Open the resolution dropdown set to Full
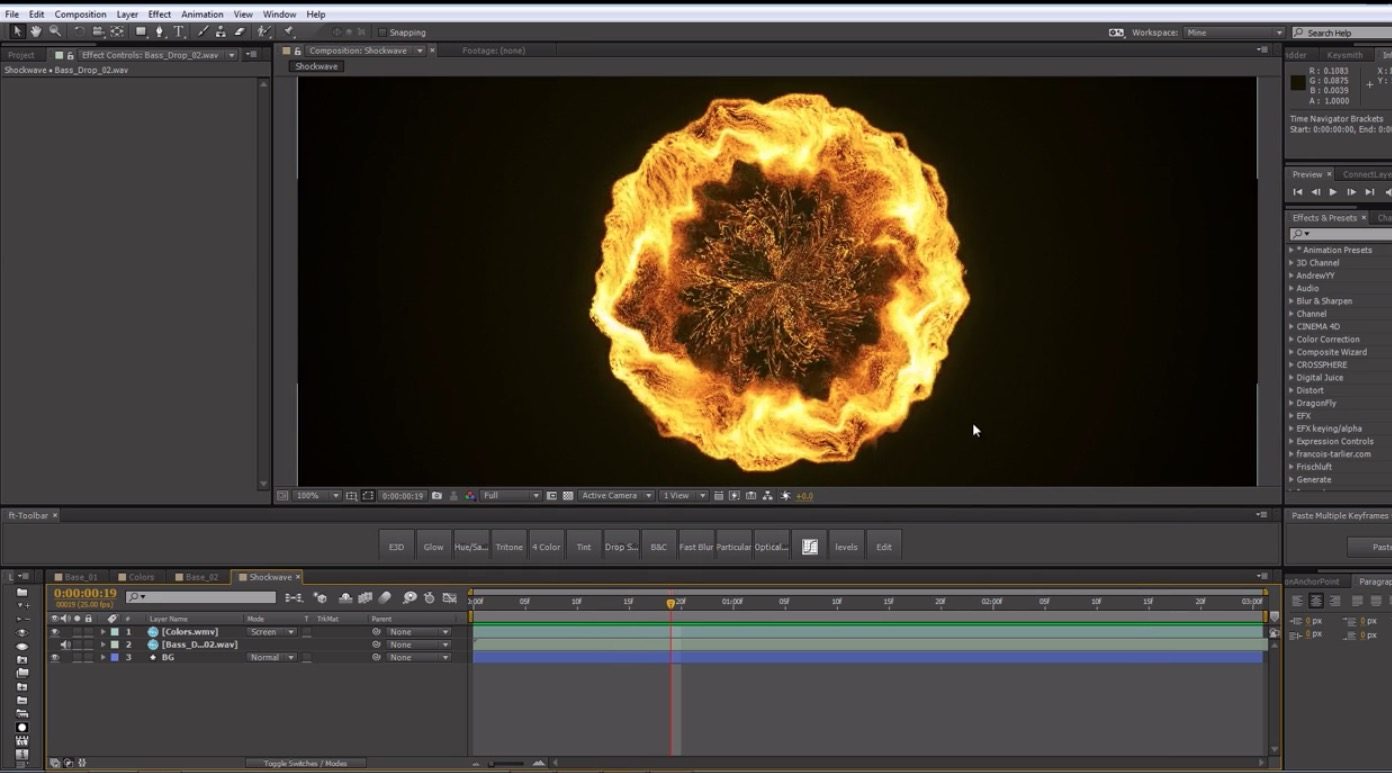 click(x=511, y=496)
